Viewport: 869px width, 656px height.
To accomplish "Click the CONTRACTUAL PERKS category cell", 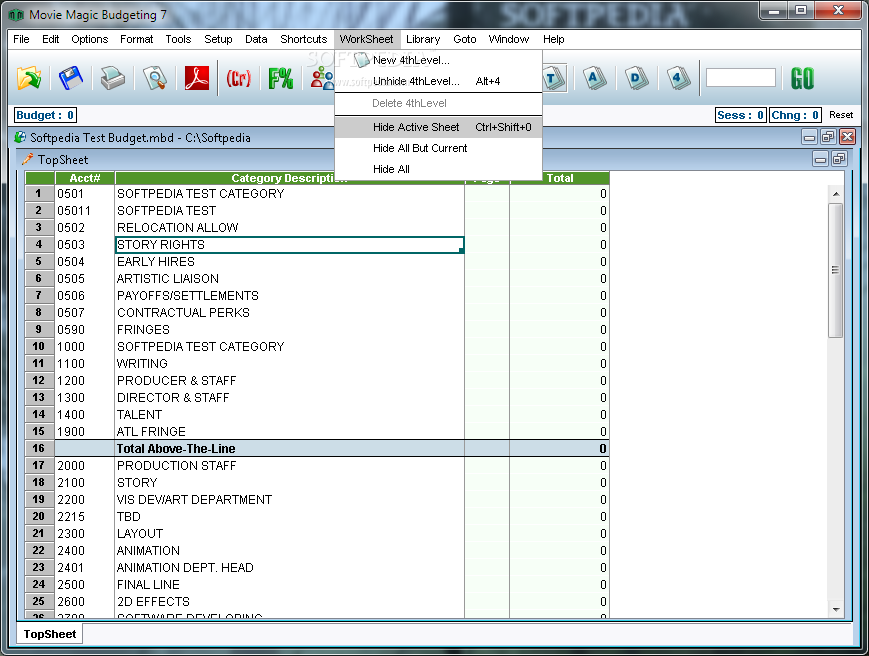I will tap(289, 312).
